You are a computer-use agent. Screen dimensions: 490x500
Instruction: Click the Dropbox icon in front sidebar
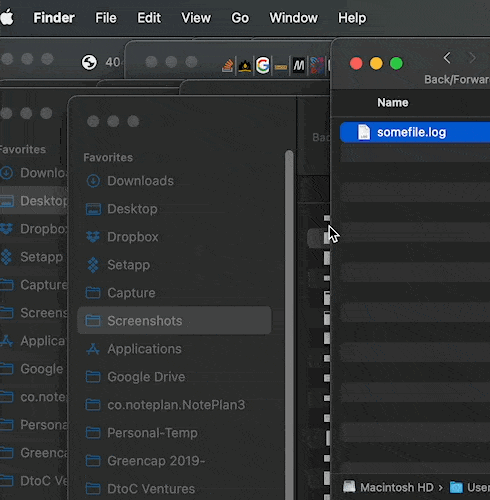pos(93,237)
